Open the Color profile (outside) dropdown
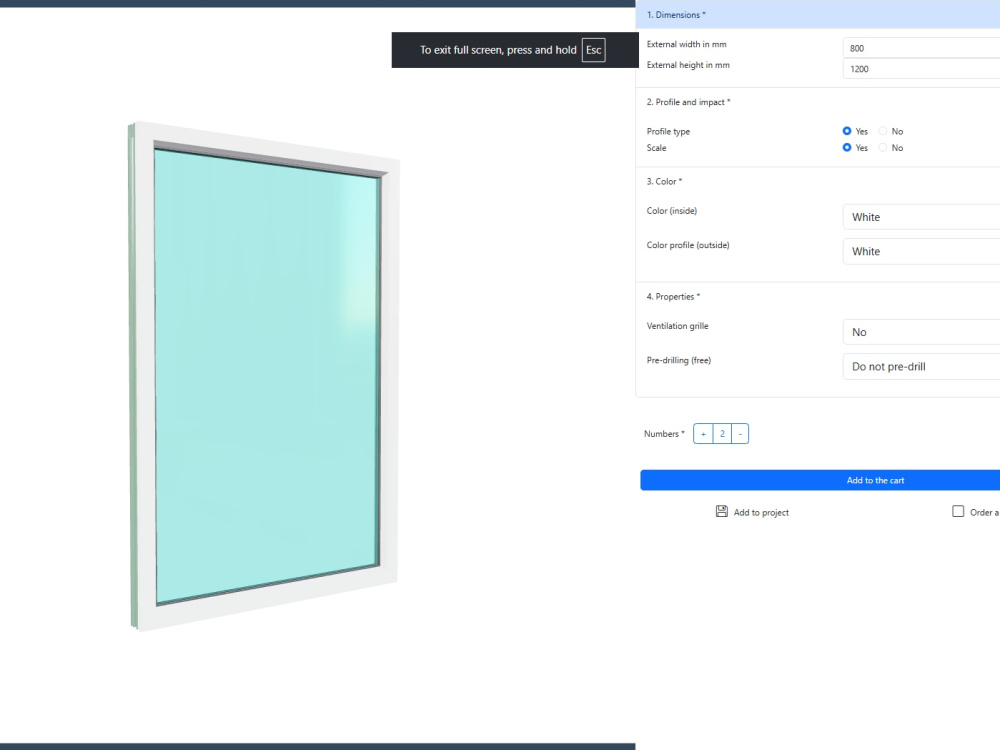The height and width of the screenshot is (750, 1000). tap(921, 251)
